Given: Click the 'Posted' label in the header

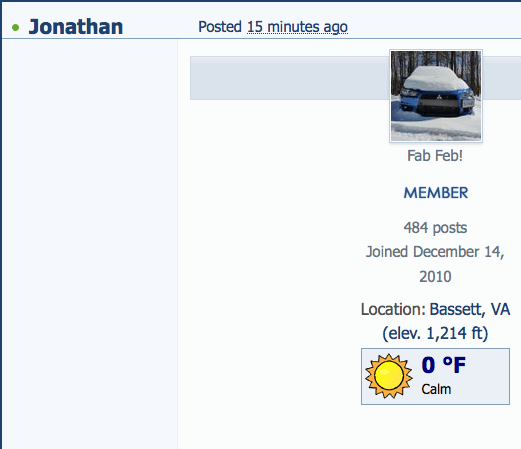Looking at the screenshot, I should (220, 27).
